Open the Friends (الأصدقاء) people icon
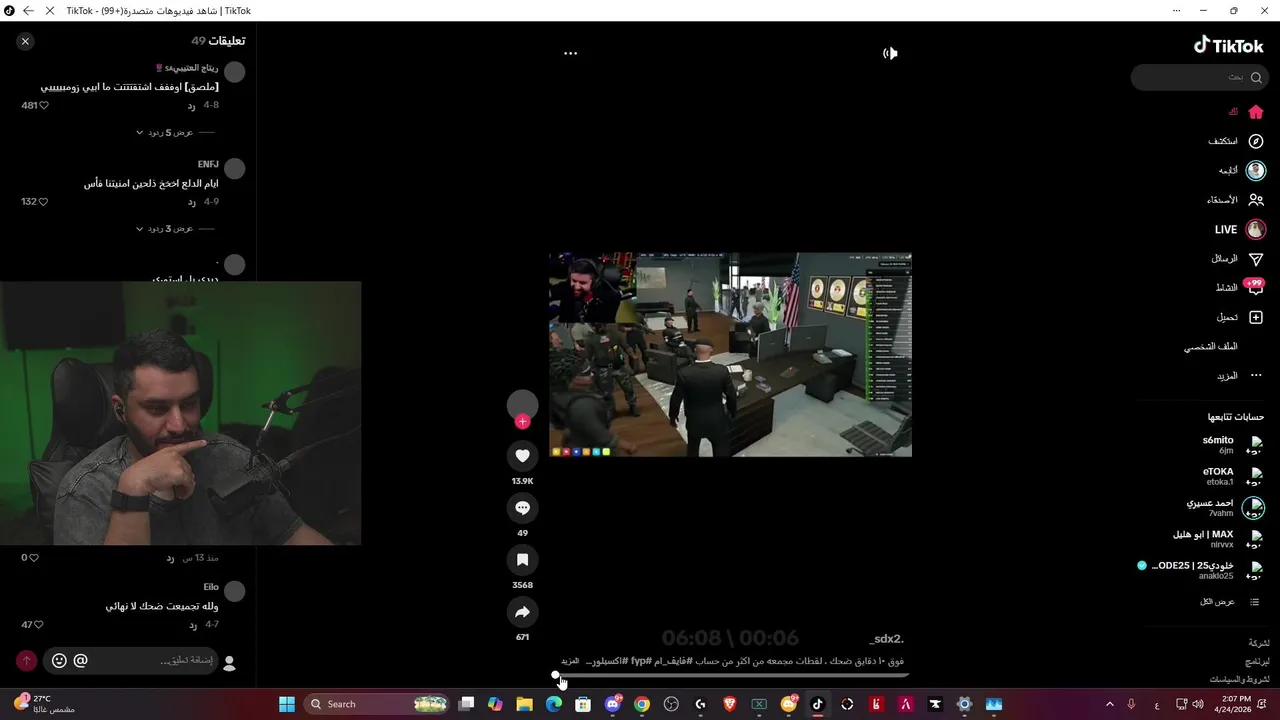The image size is (1280, 720). point(1256,200)
